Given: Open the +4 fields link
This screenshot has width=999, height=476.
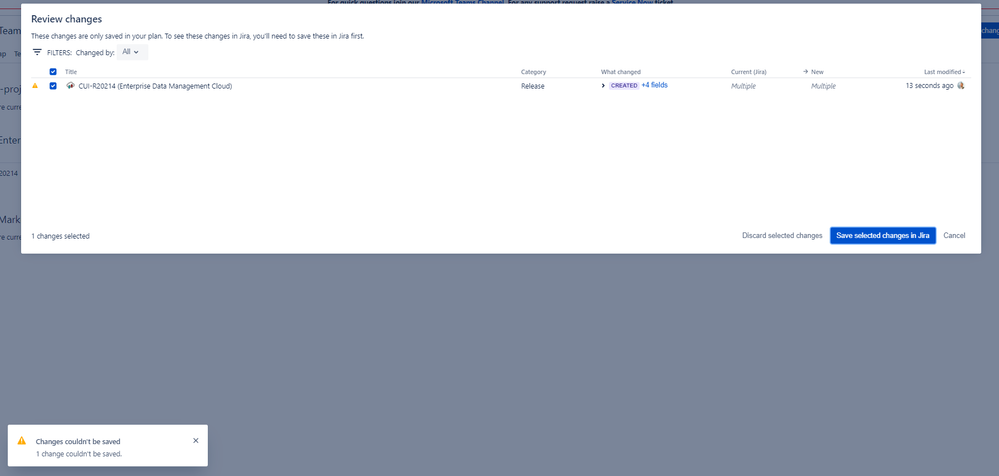Looking at the screenshot, I should (x=654, y=85).
